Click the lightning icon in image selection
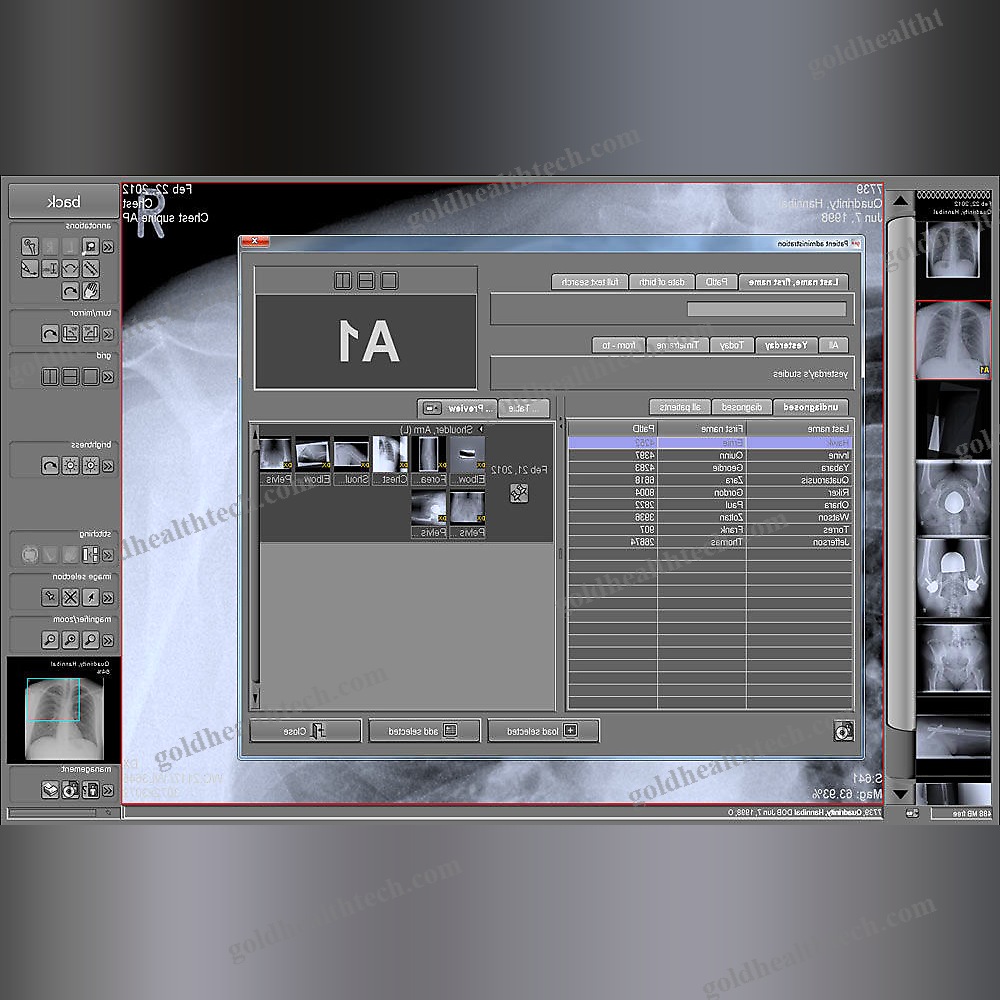This screenshot has height=1000, width=1000. coord(91,598)
